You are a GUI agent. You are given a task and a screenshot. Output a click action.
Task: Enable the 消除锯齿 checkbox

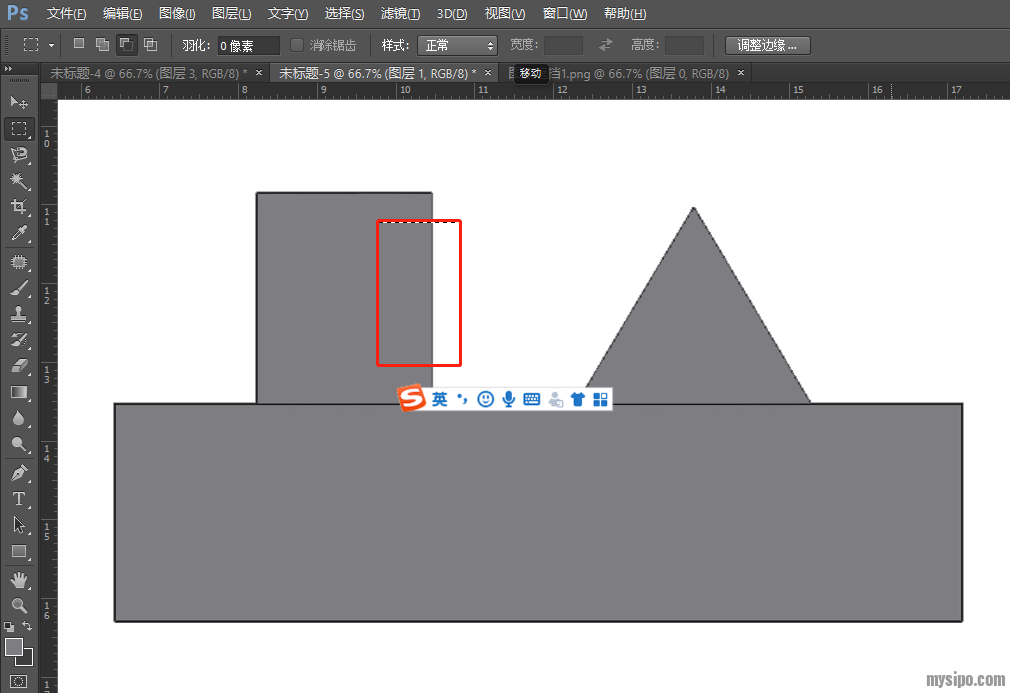[297, 45]
